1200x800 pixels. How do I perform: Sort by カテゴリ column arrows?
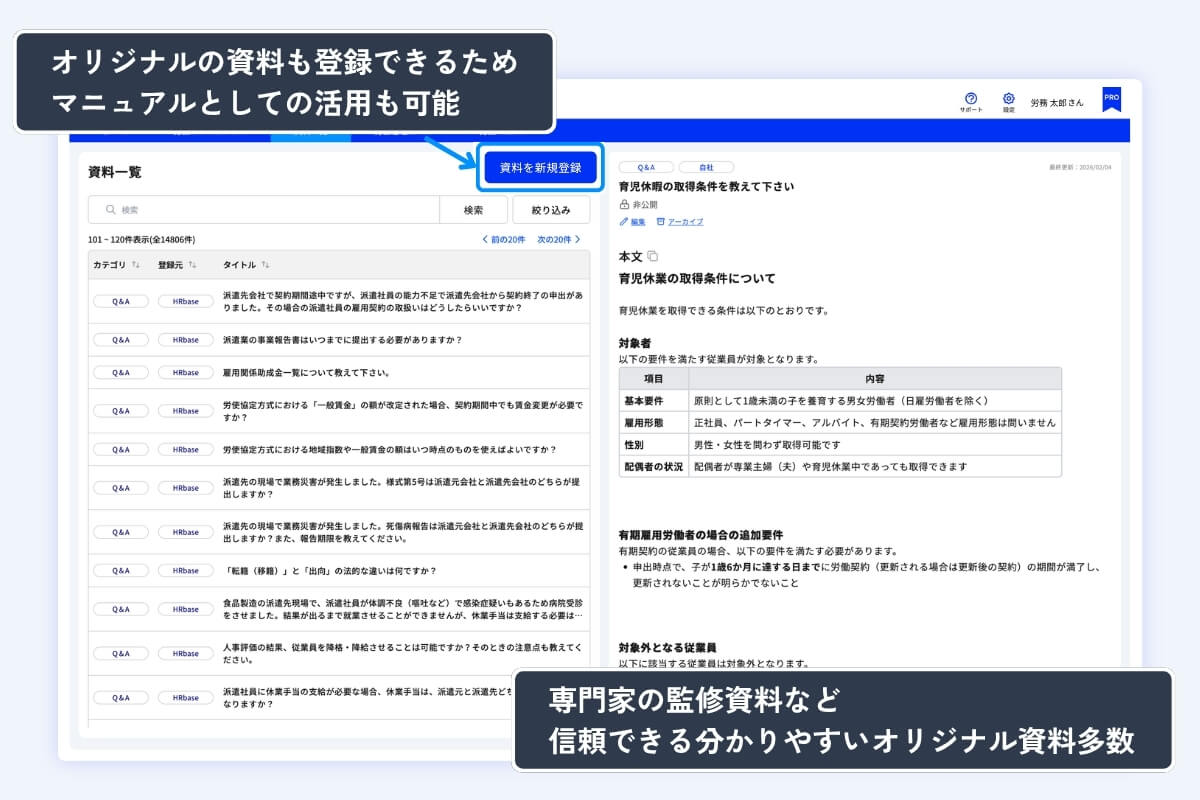pyautogui.click(x=136, y=265)
